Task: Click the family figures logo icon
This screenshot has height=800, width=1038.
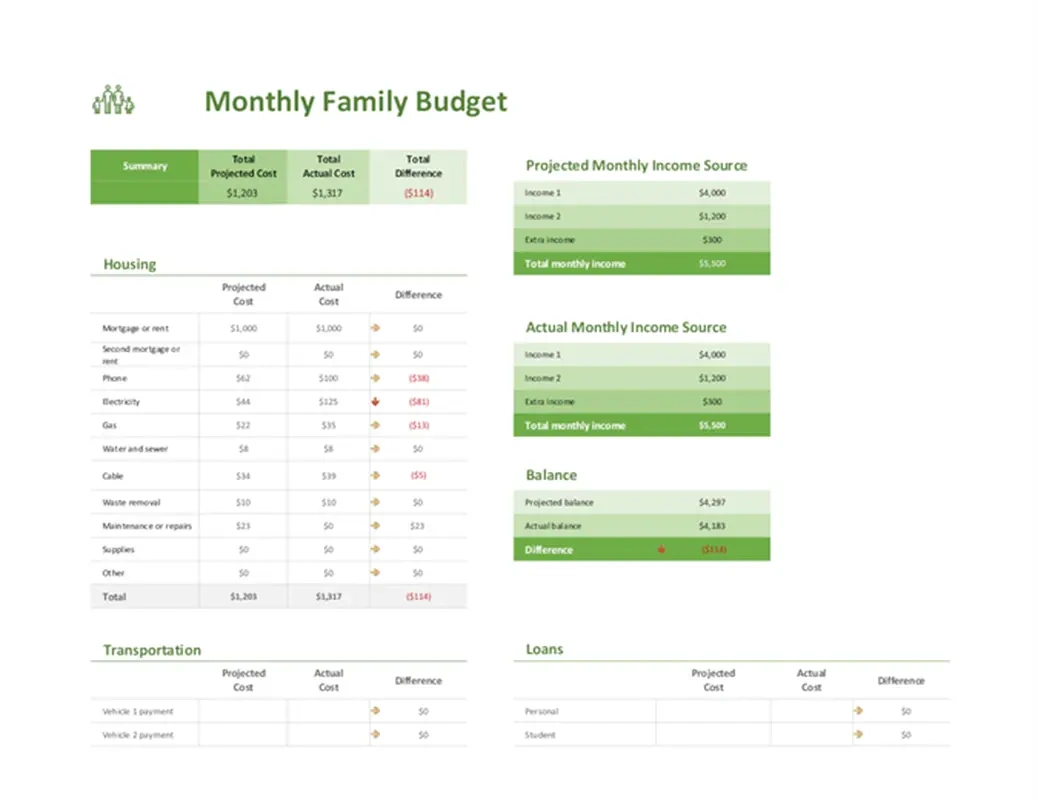Action: click(112, 101)
